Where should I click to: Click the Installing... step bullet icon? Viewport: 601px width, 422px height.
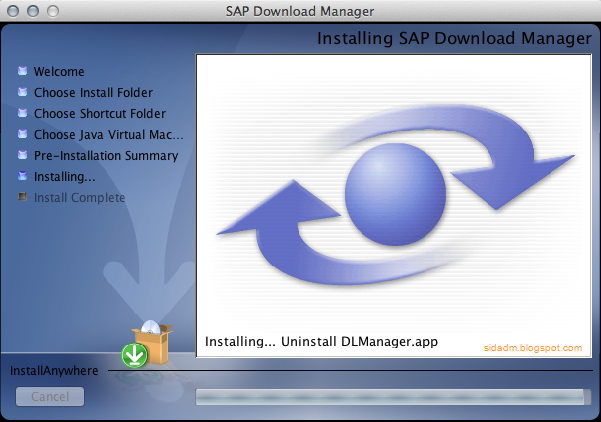click(23, 176)
